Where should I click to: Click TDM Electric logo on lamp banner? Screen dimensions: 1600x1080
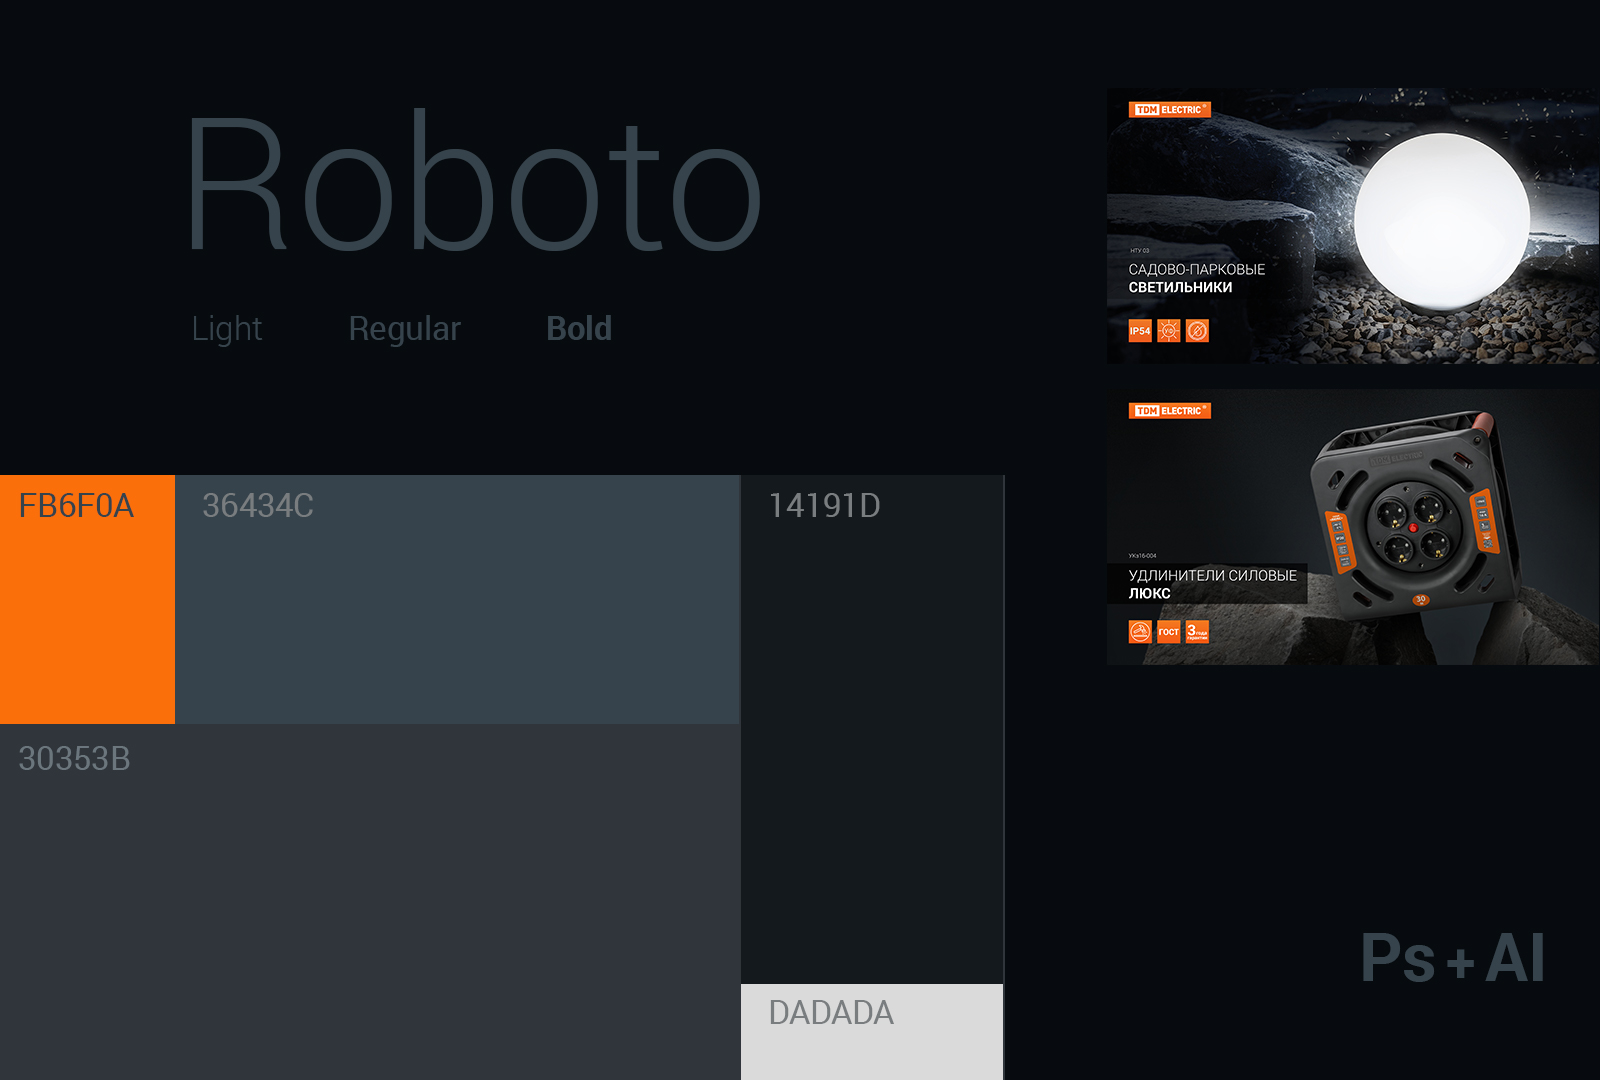(x=1169, y=110)
